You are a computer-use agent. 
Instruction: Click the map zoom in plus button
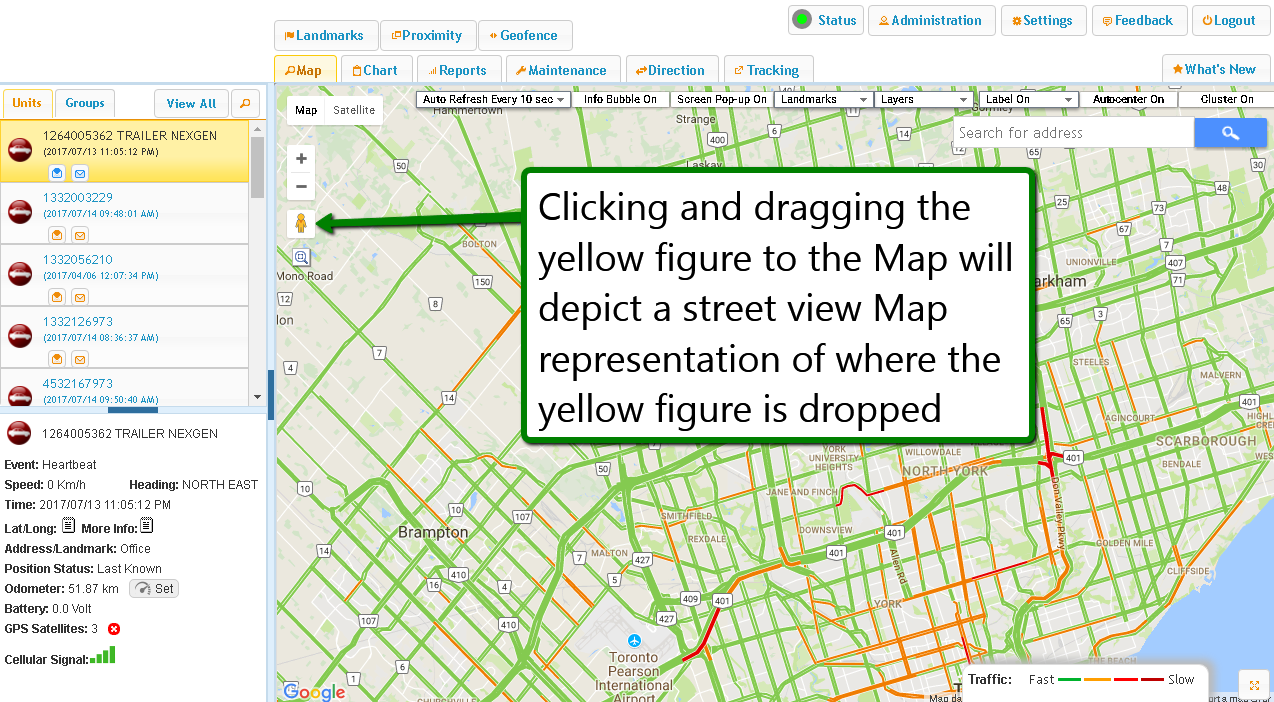tap(301, 159)
